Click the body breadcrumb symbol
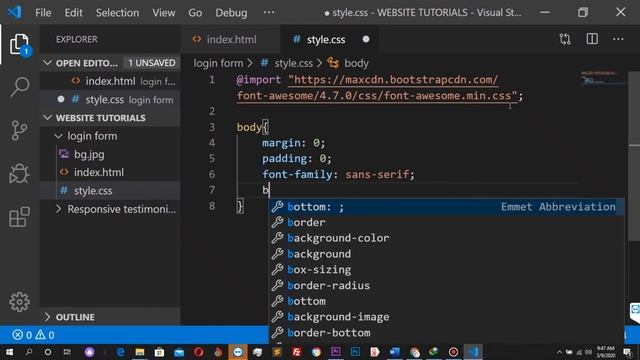Image resolution: width=640 pixels, height=360 pixels. click(x=348, y=63)
